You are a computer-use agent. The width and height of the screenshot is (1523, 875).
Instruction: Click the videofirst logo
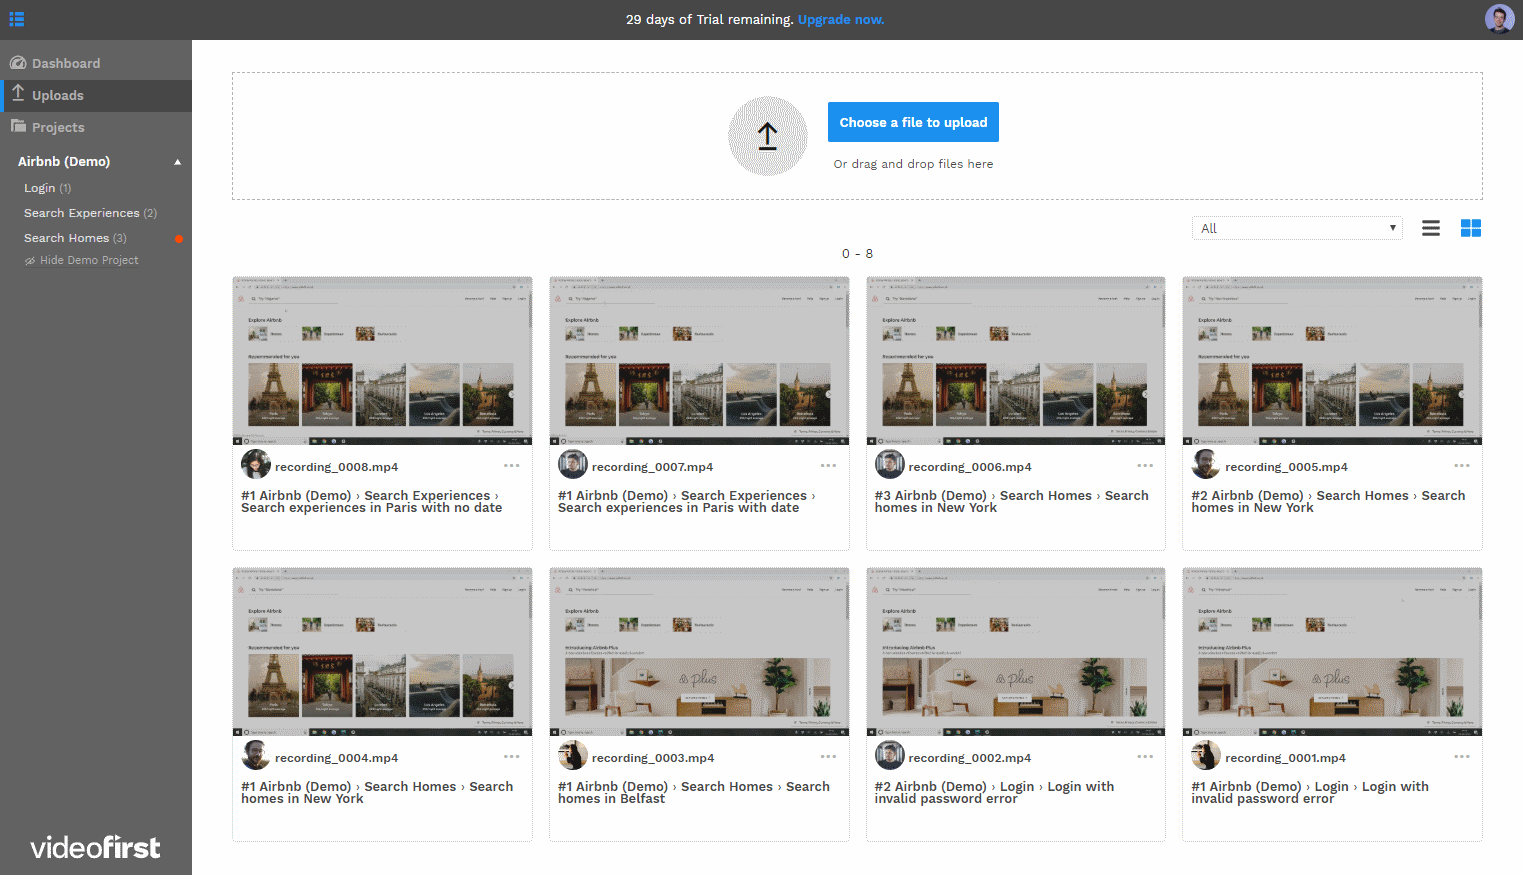tap(95, 848)
